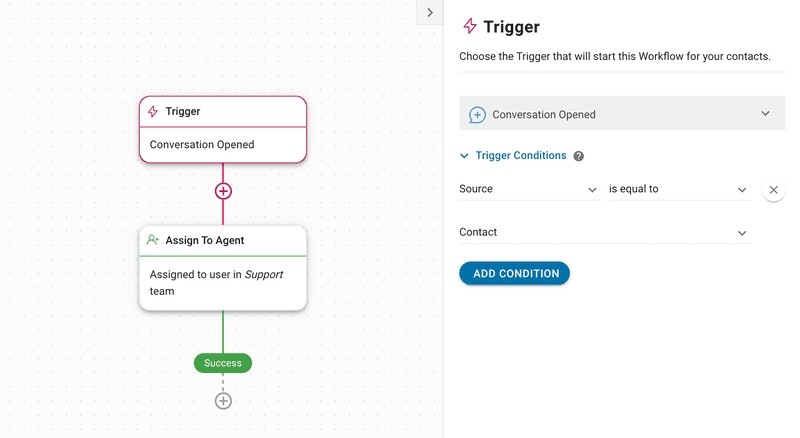Collapse the side panel with the arrow

point(429,13)
